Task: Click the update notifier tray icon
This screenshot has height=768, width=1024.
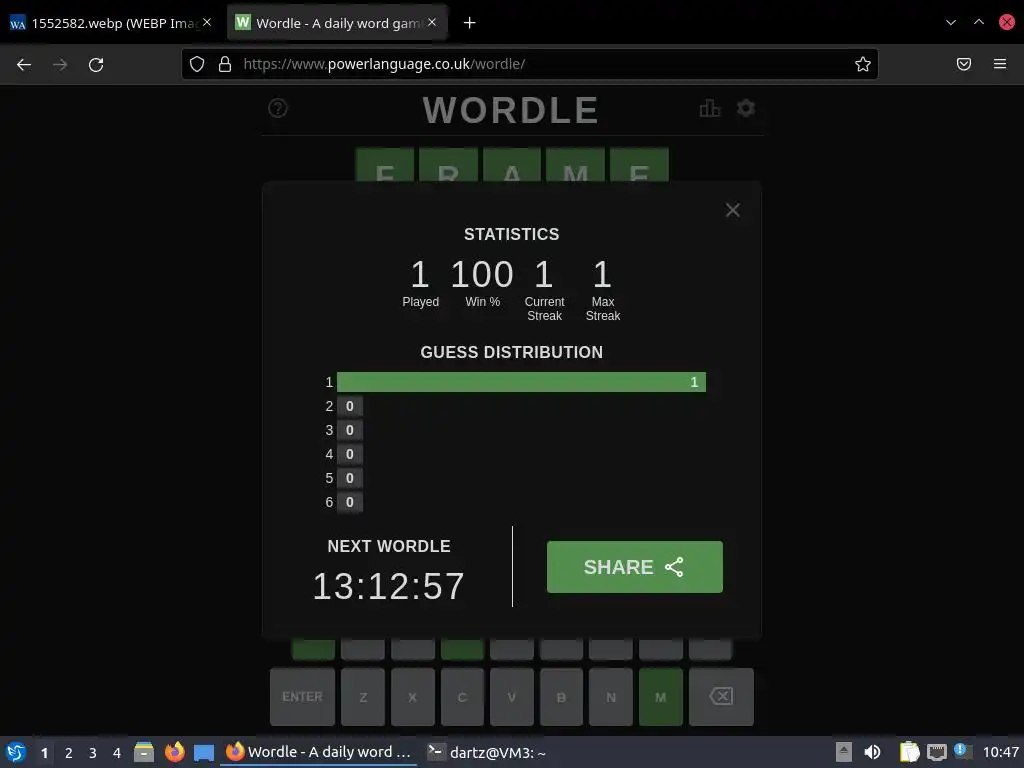Action: tap(961, 751)
